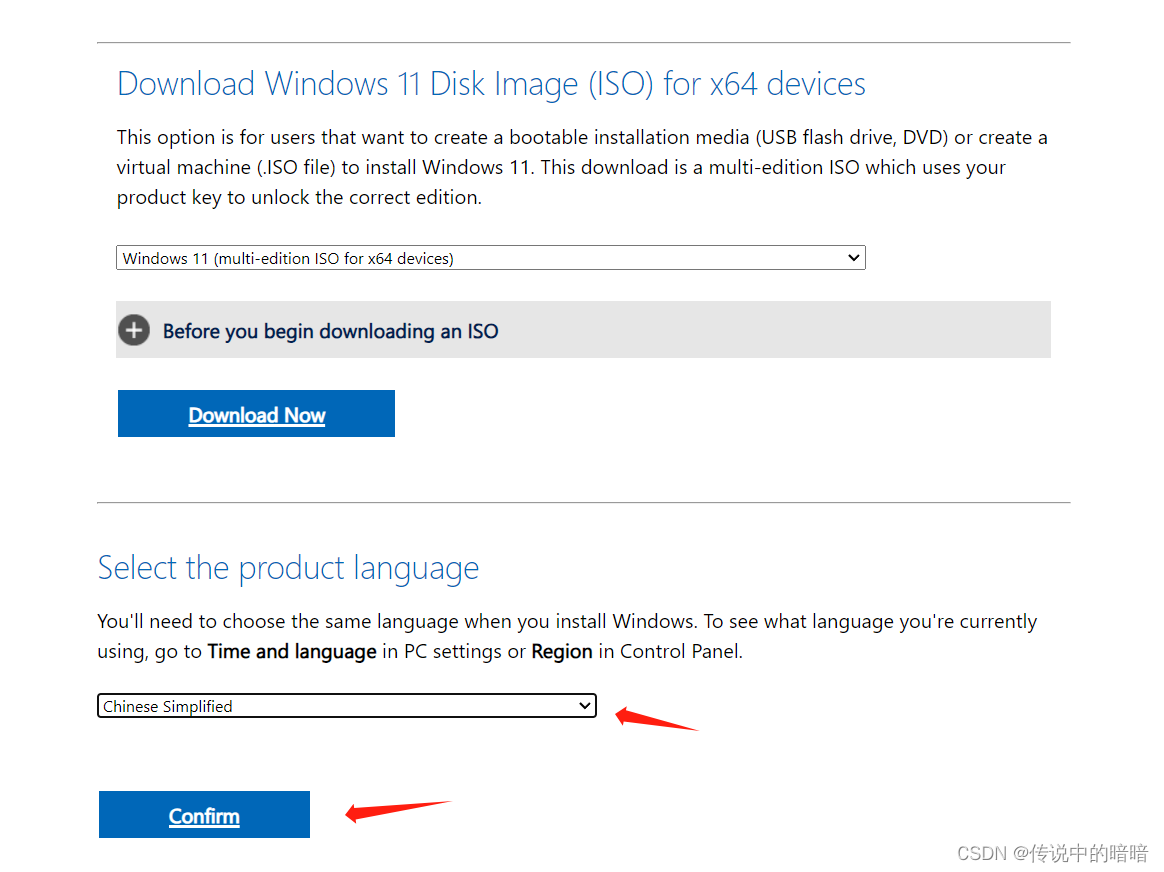Image resolution: width=1164 pixels, height=872 pixels.
Task: Open the Windows 11 multi-edition ISO dropdown
Action: pyautogui.click(x=491, y=258)
